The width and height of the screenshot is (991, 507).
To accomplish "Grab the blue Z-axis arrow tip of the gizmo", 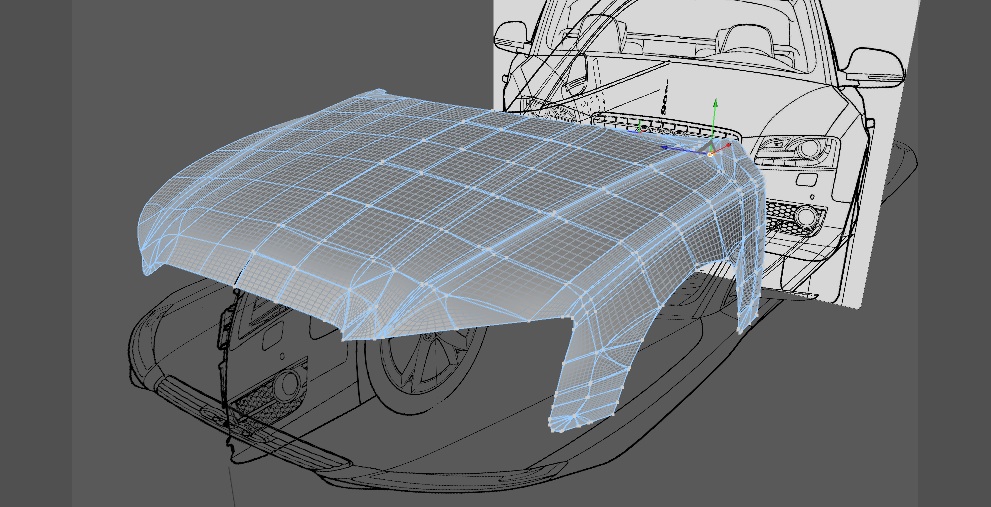I will (666, 147).
